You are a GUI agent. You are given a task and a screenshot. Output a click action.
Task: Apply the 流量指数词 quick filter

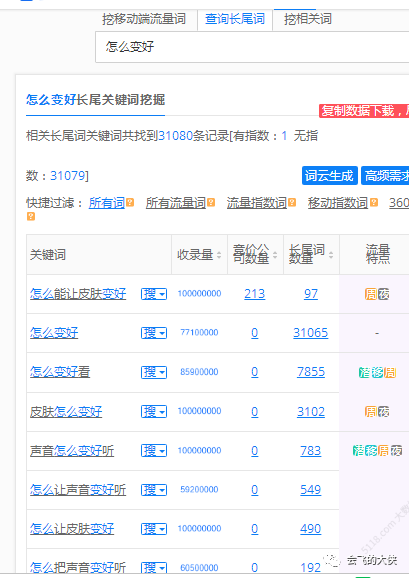pos(257,203)
